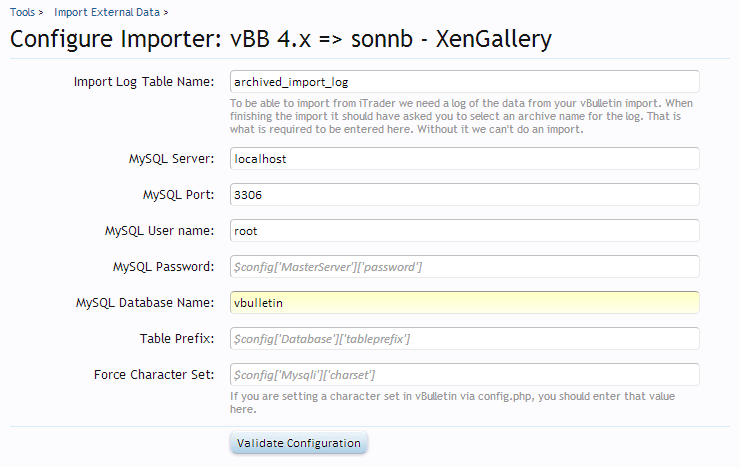740x467 pixels.
Task: Click into the MySQL User name field
Action: tap(463, 231)
